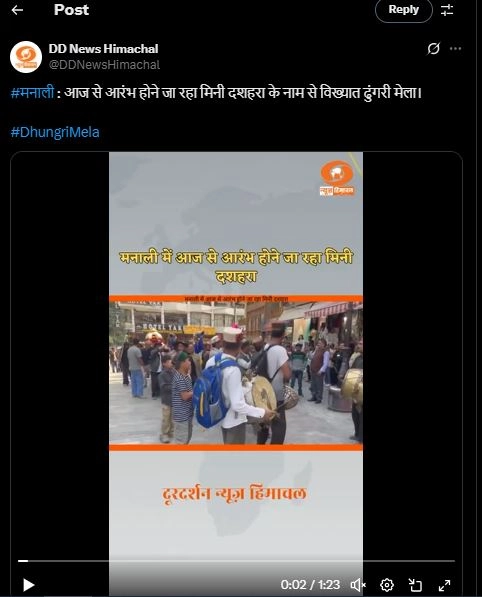Open the #मनाली hashtag
482x597 pixels.
pyautogui.click(x=32, y=93)
